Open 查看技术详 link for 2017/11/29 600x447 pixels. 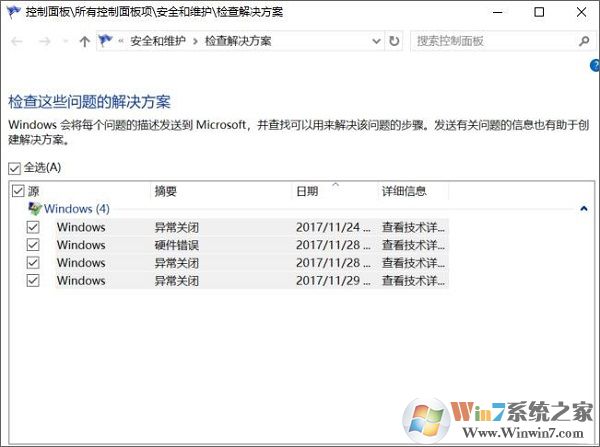tap(413, 281)
